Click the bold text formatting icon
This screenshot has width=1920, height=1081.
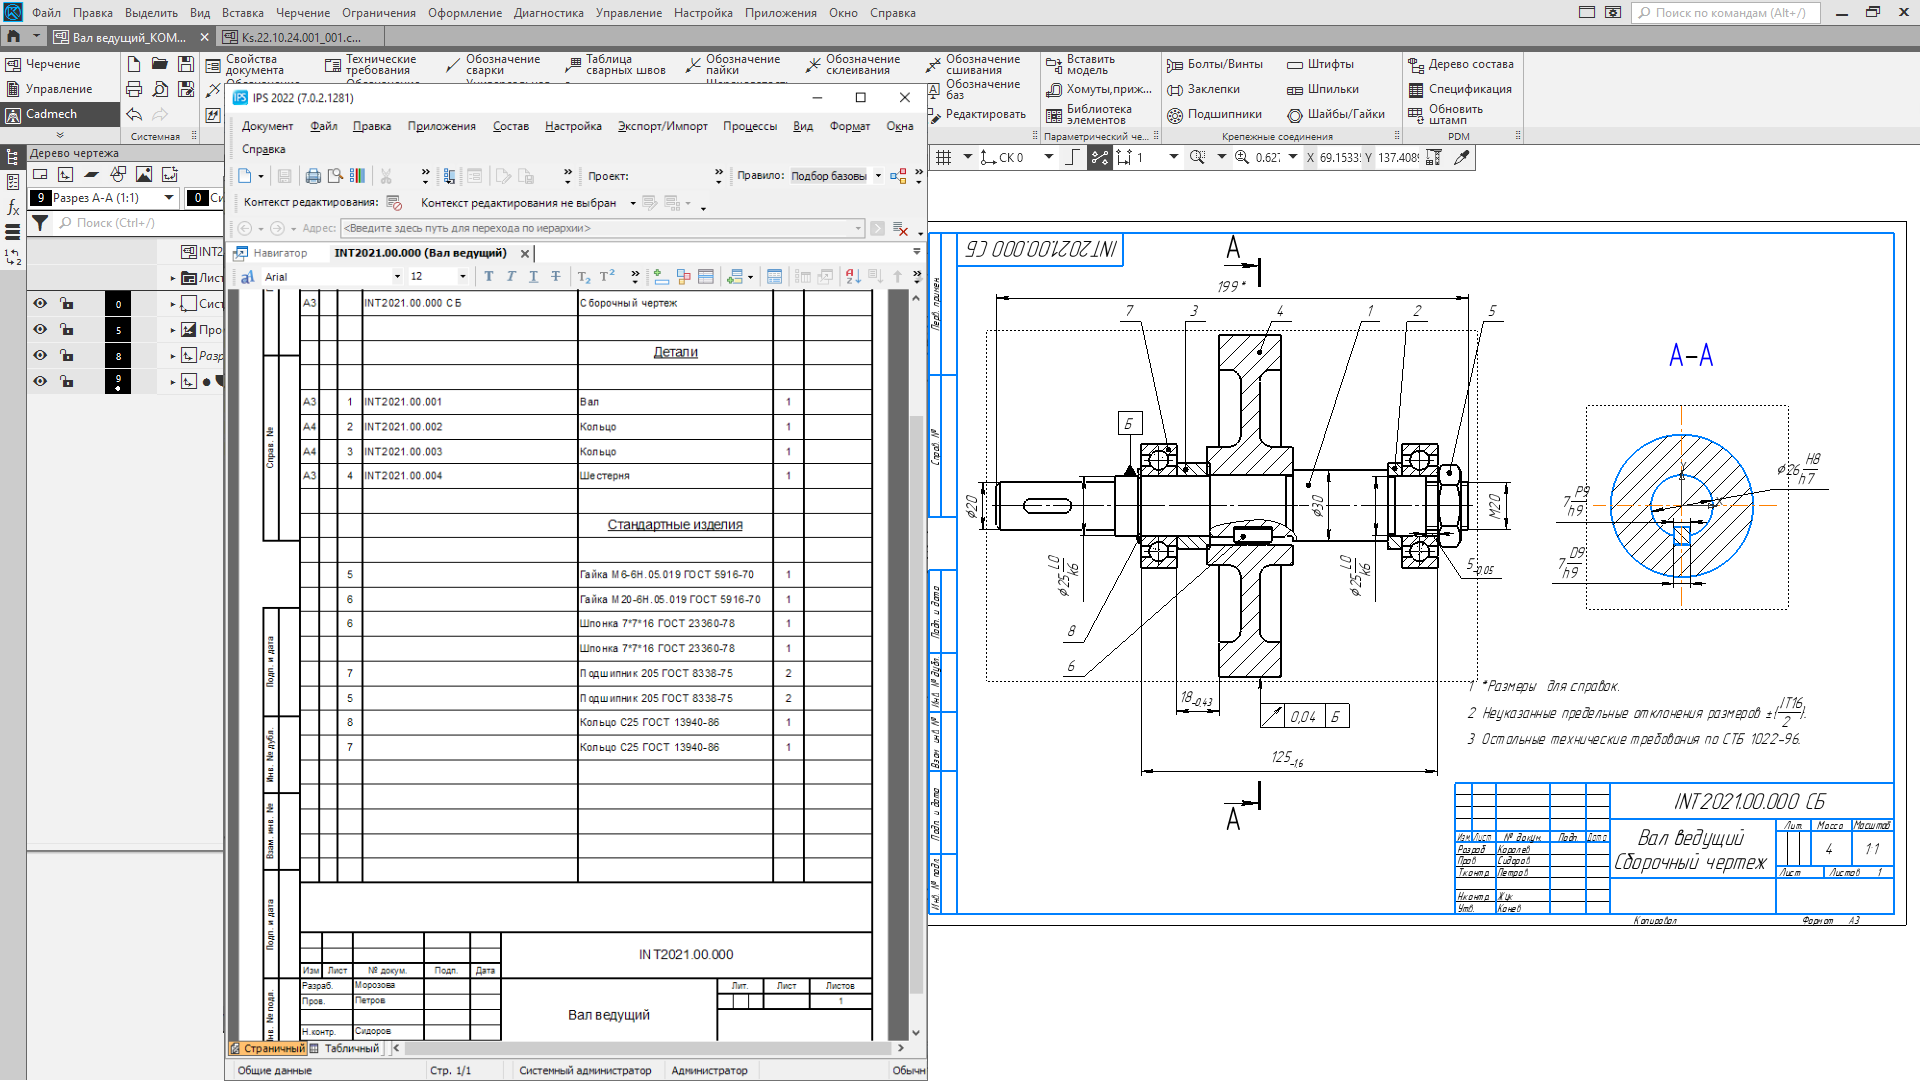[488, 277]
